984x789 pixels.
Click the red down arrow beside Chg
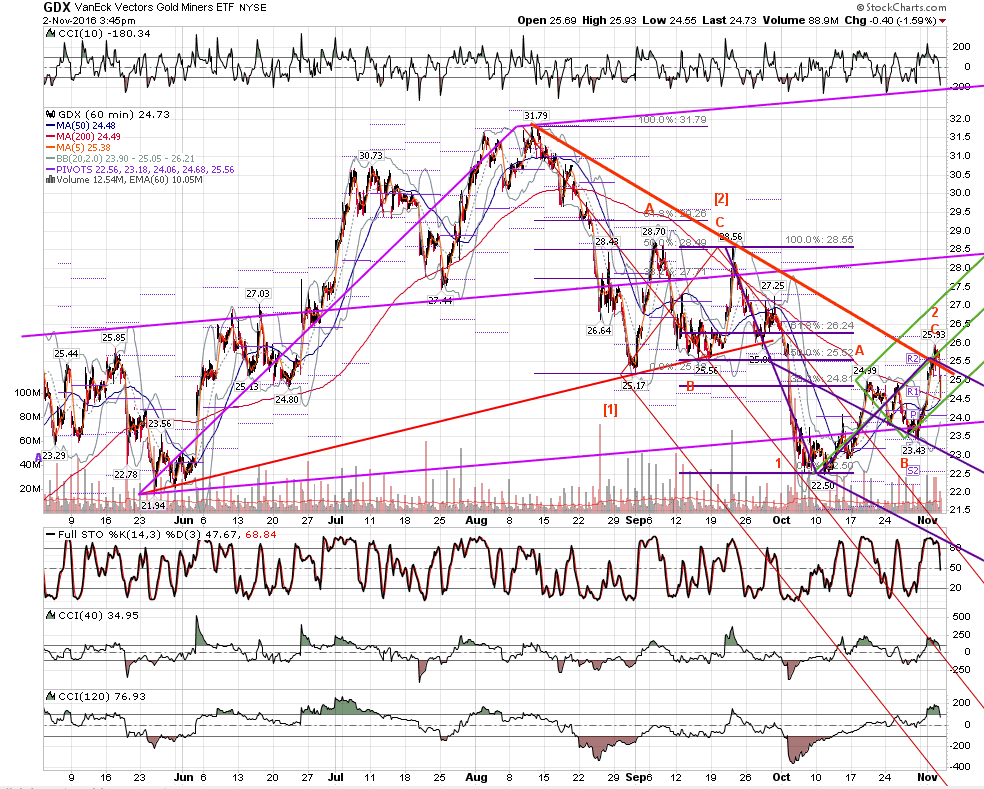pyautogui.click(x=943, y=21)
